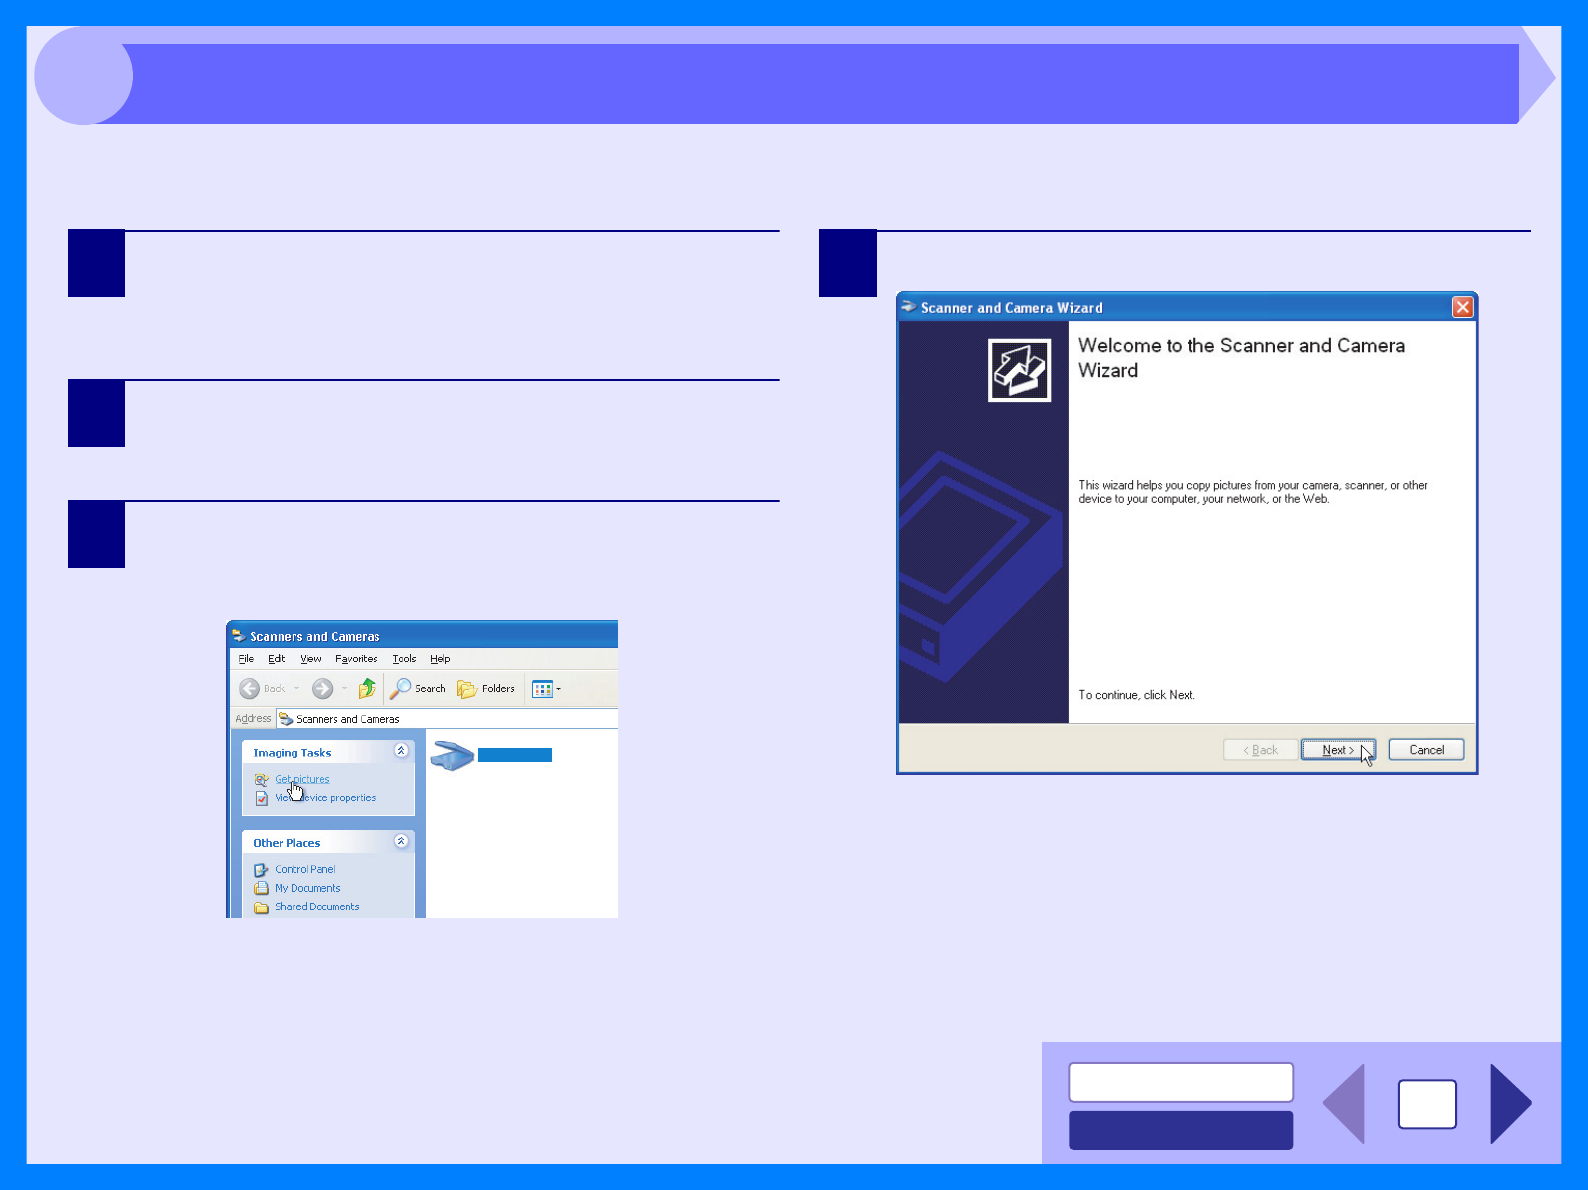Click the Views icon in the toolbar
Screen dimensions: 1588x1190
542,689
